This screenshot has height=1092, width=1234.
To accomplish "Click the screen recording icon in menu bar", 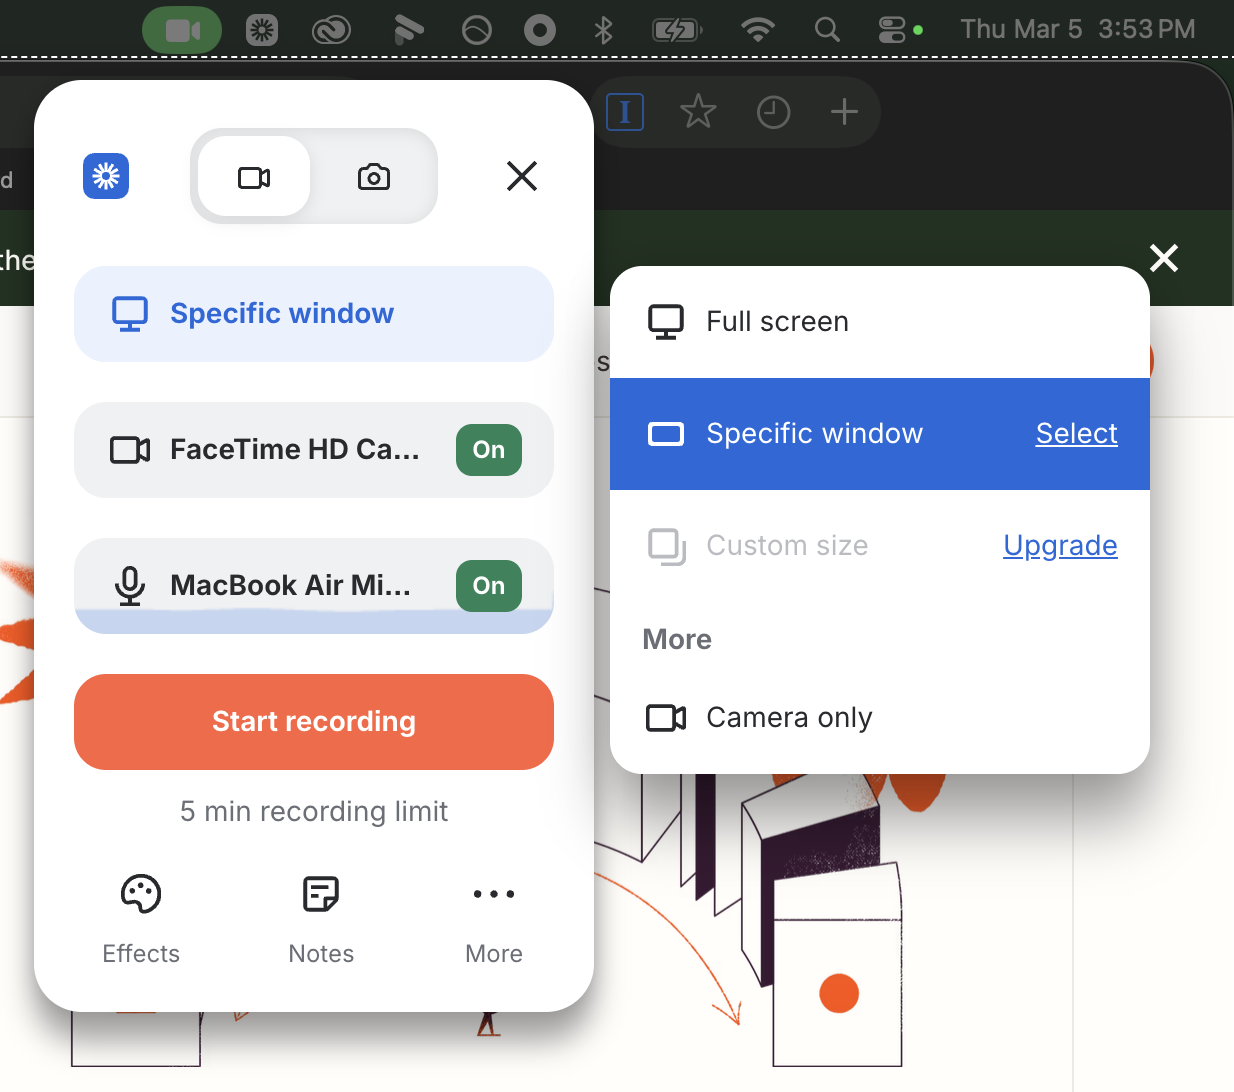I will tap(181, 29).
